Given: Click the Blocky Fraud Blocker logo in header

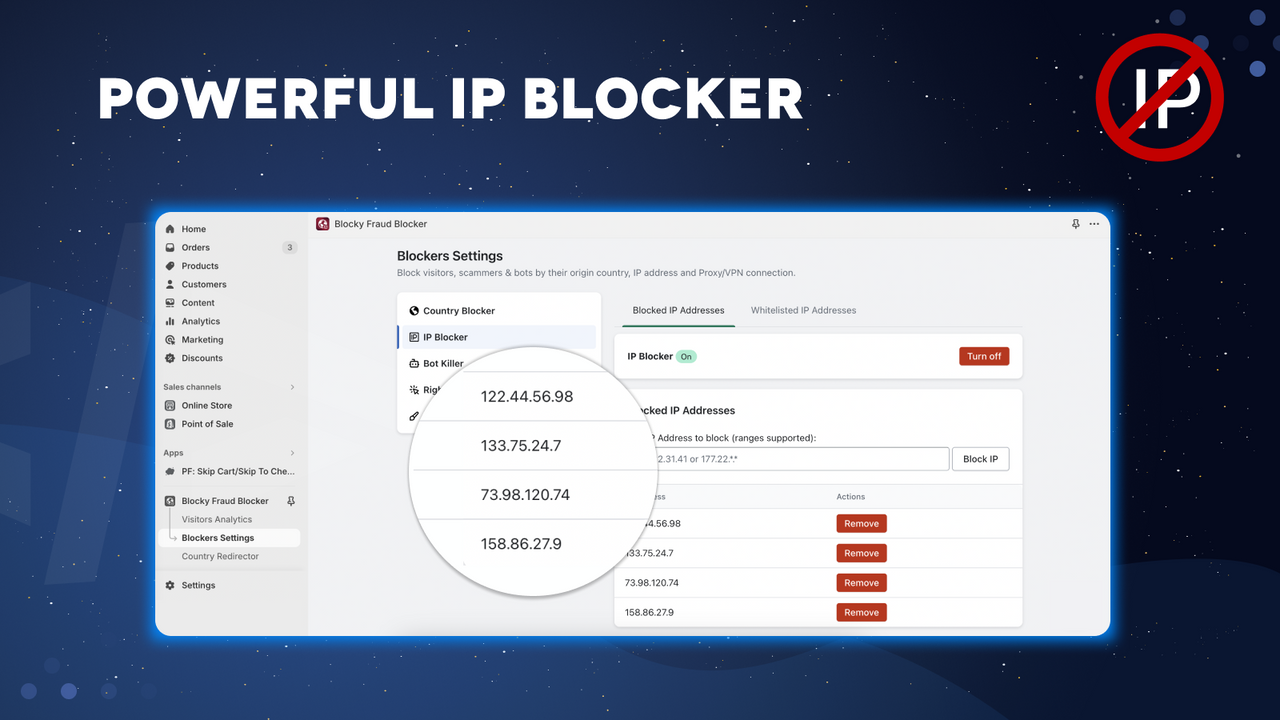Looking at the screenshot, I should point(322,224).
